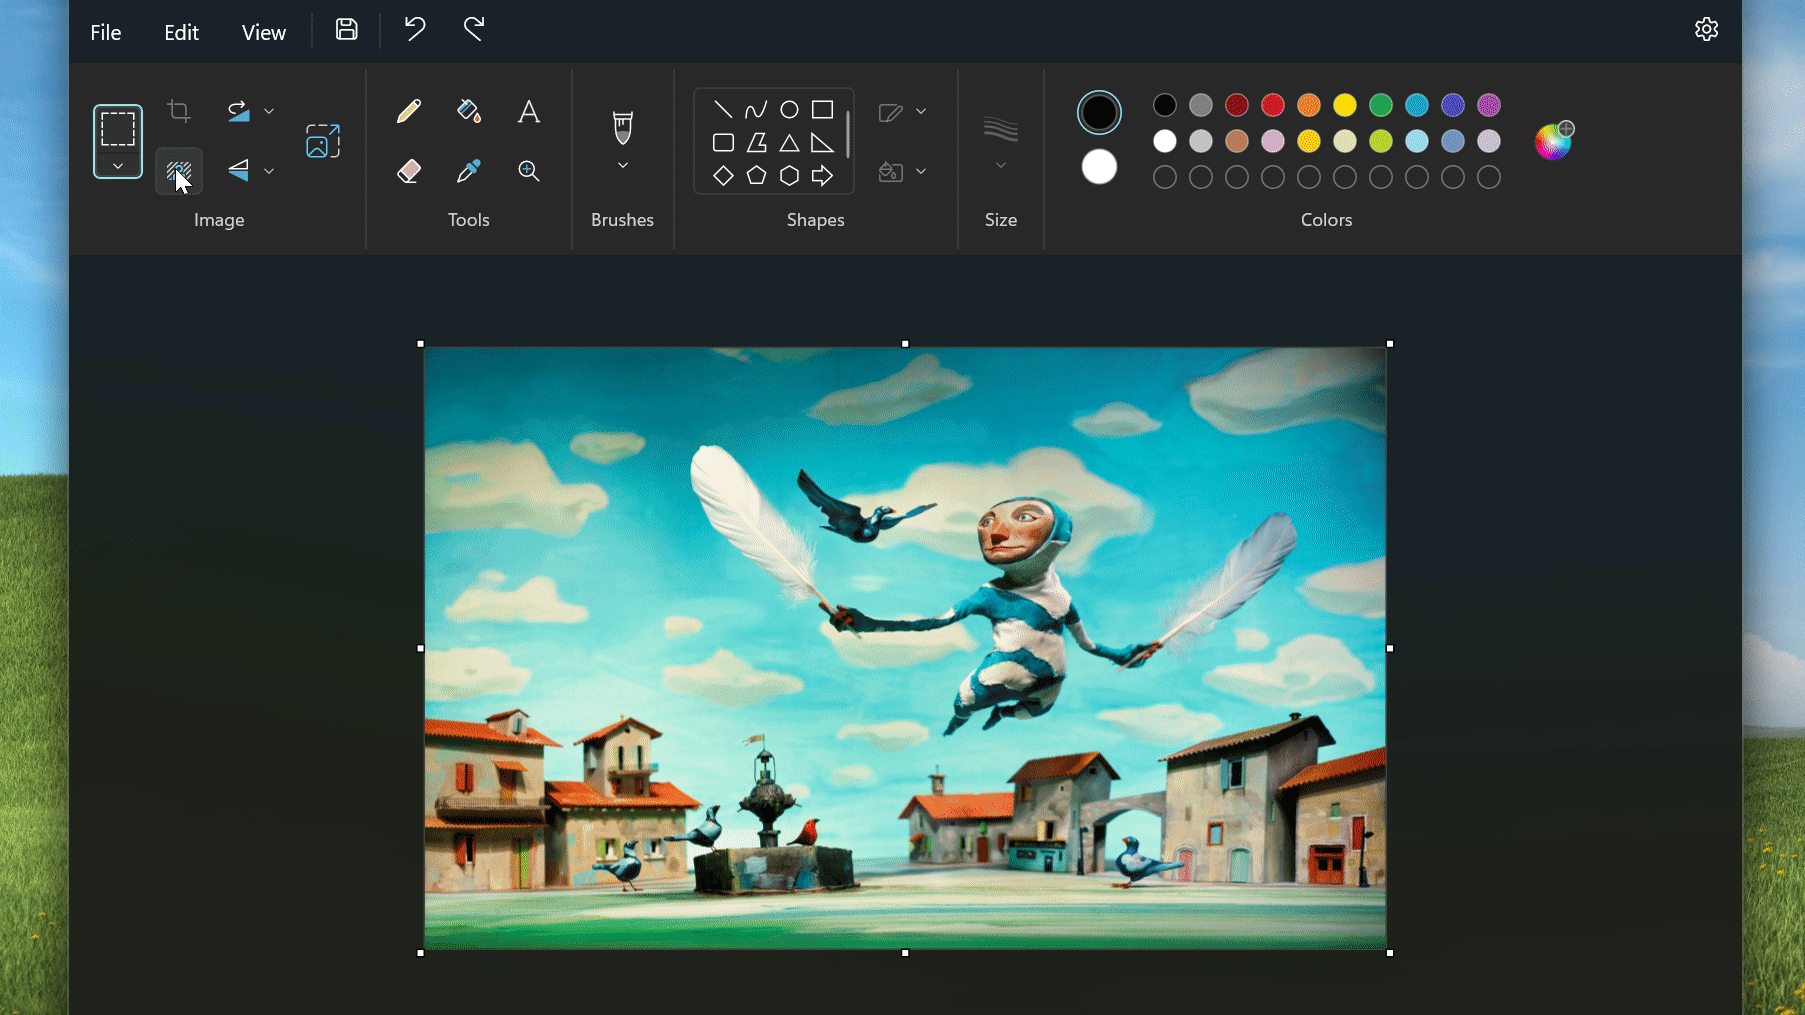Screen dimensions: 1805x1015
Task: Pick the light turquoise palette color
Action: 1417,141
